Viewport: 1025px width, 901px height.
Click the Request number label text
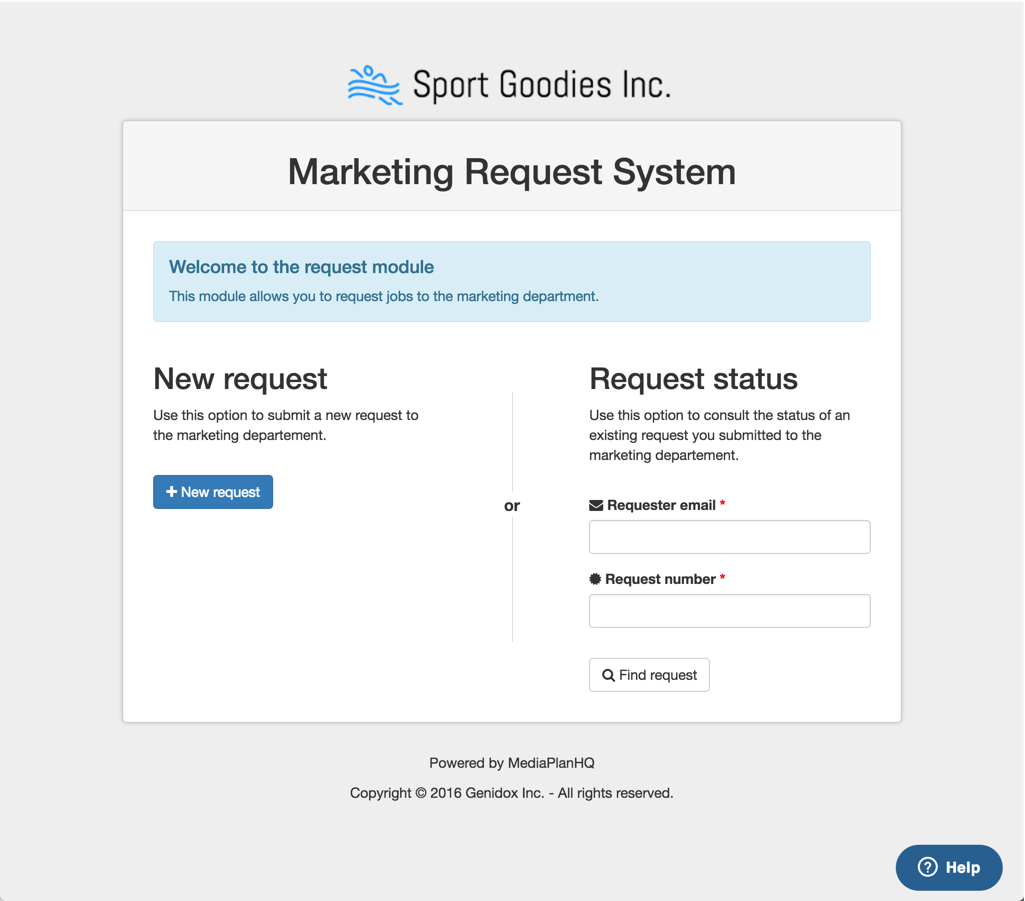coord(660,579)
